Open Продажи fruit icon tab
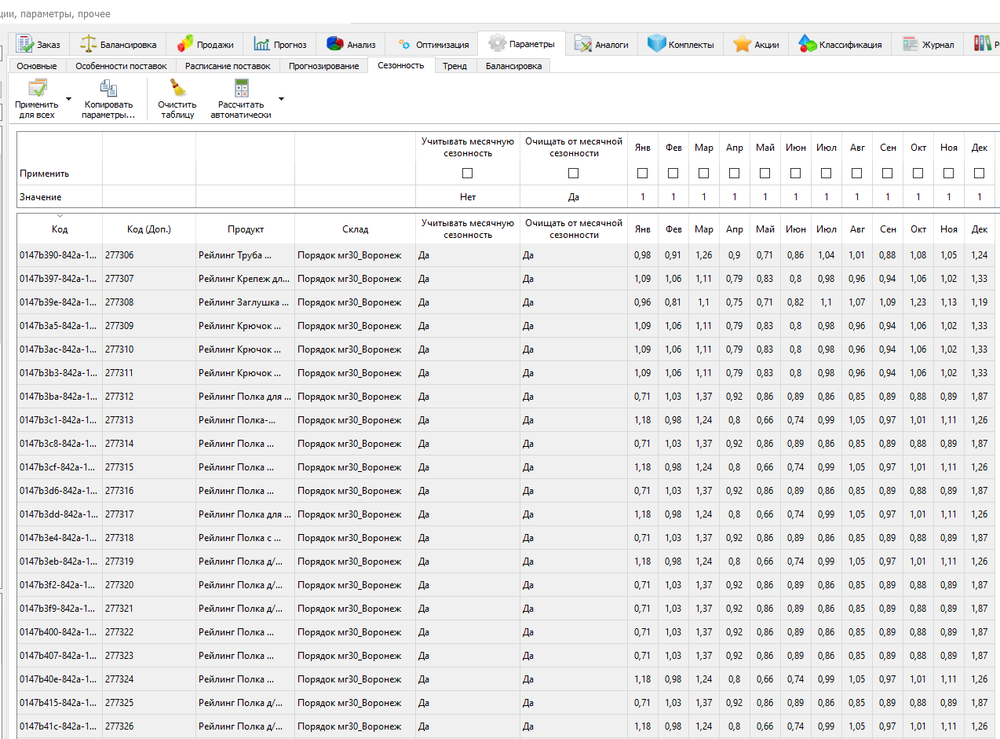This screenshot has width=1000, height=739. tap(185, 44)
